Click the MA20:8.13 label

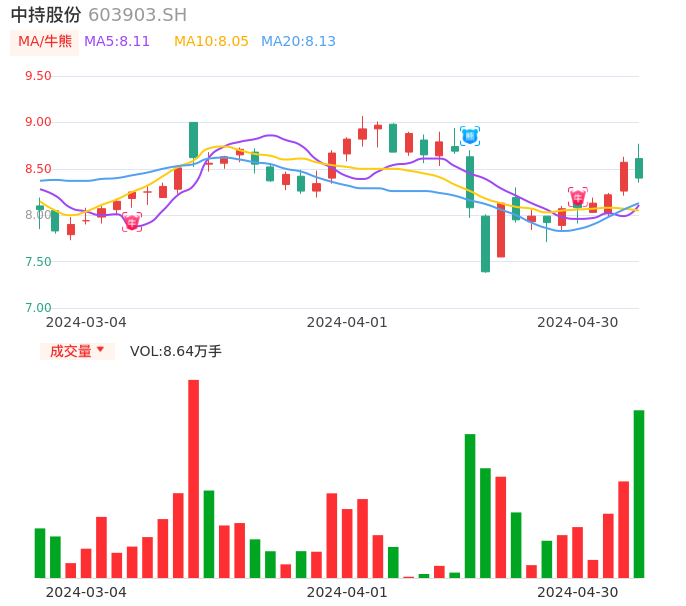click(298, 42)
